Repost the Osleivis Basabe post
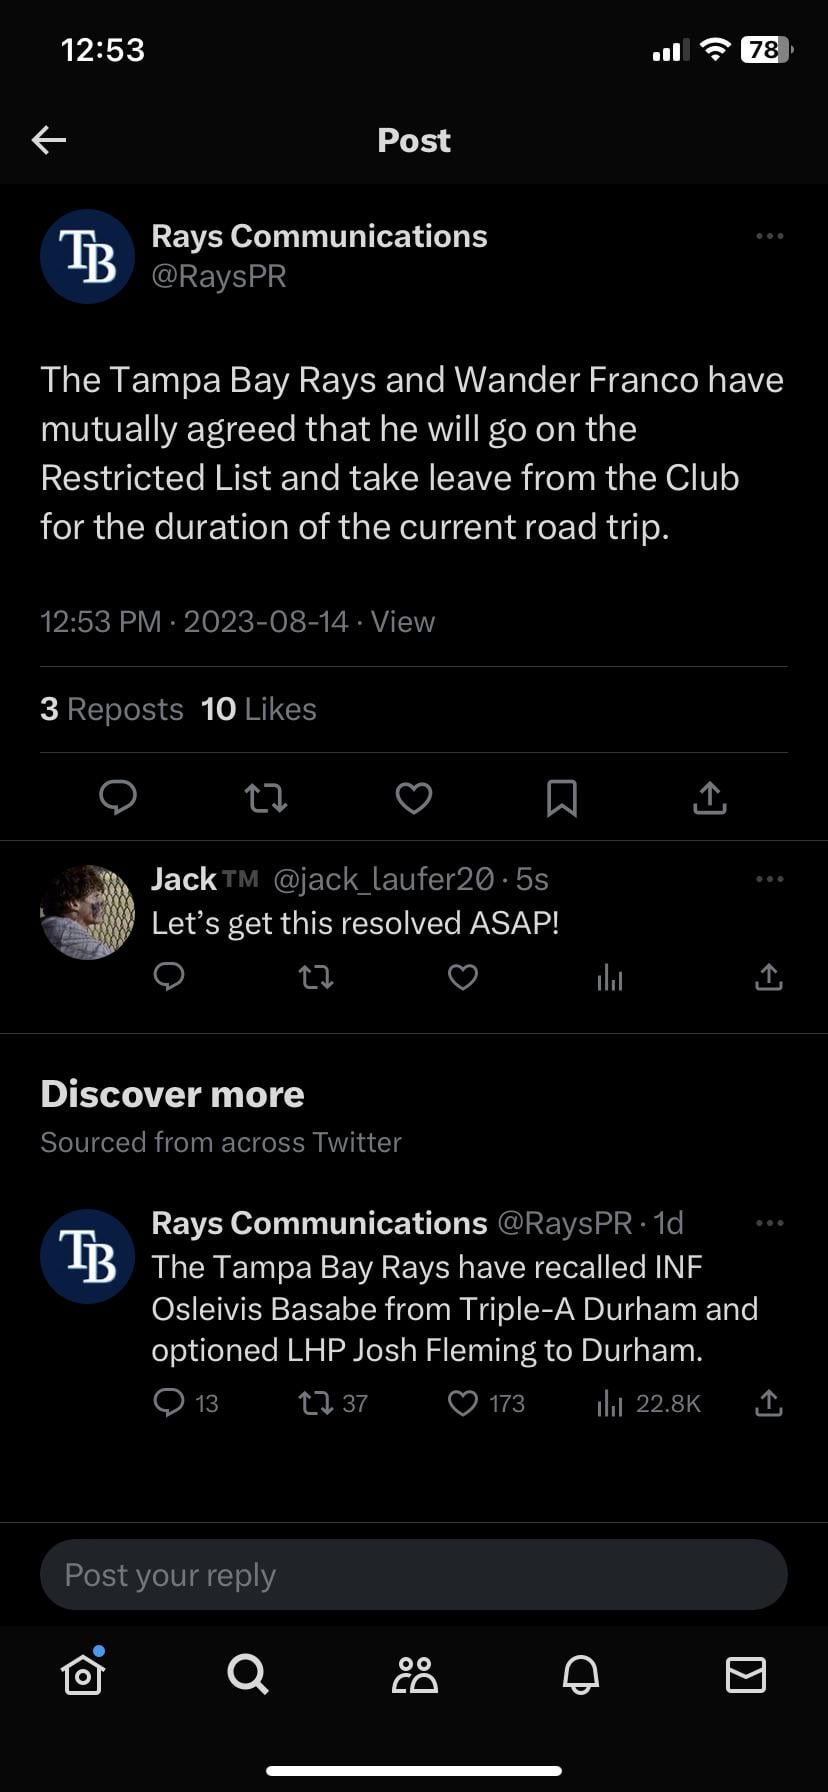Image resolution: width=828 pixels, height=1792 pixels. point(316,1404)
